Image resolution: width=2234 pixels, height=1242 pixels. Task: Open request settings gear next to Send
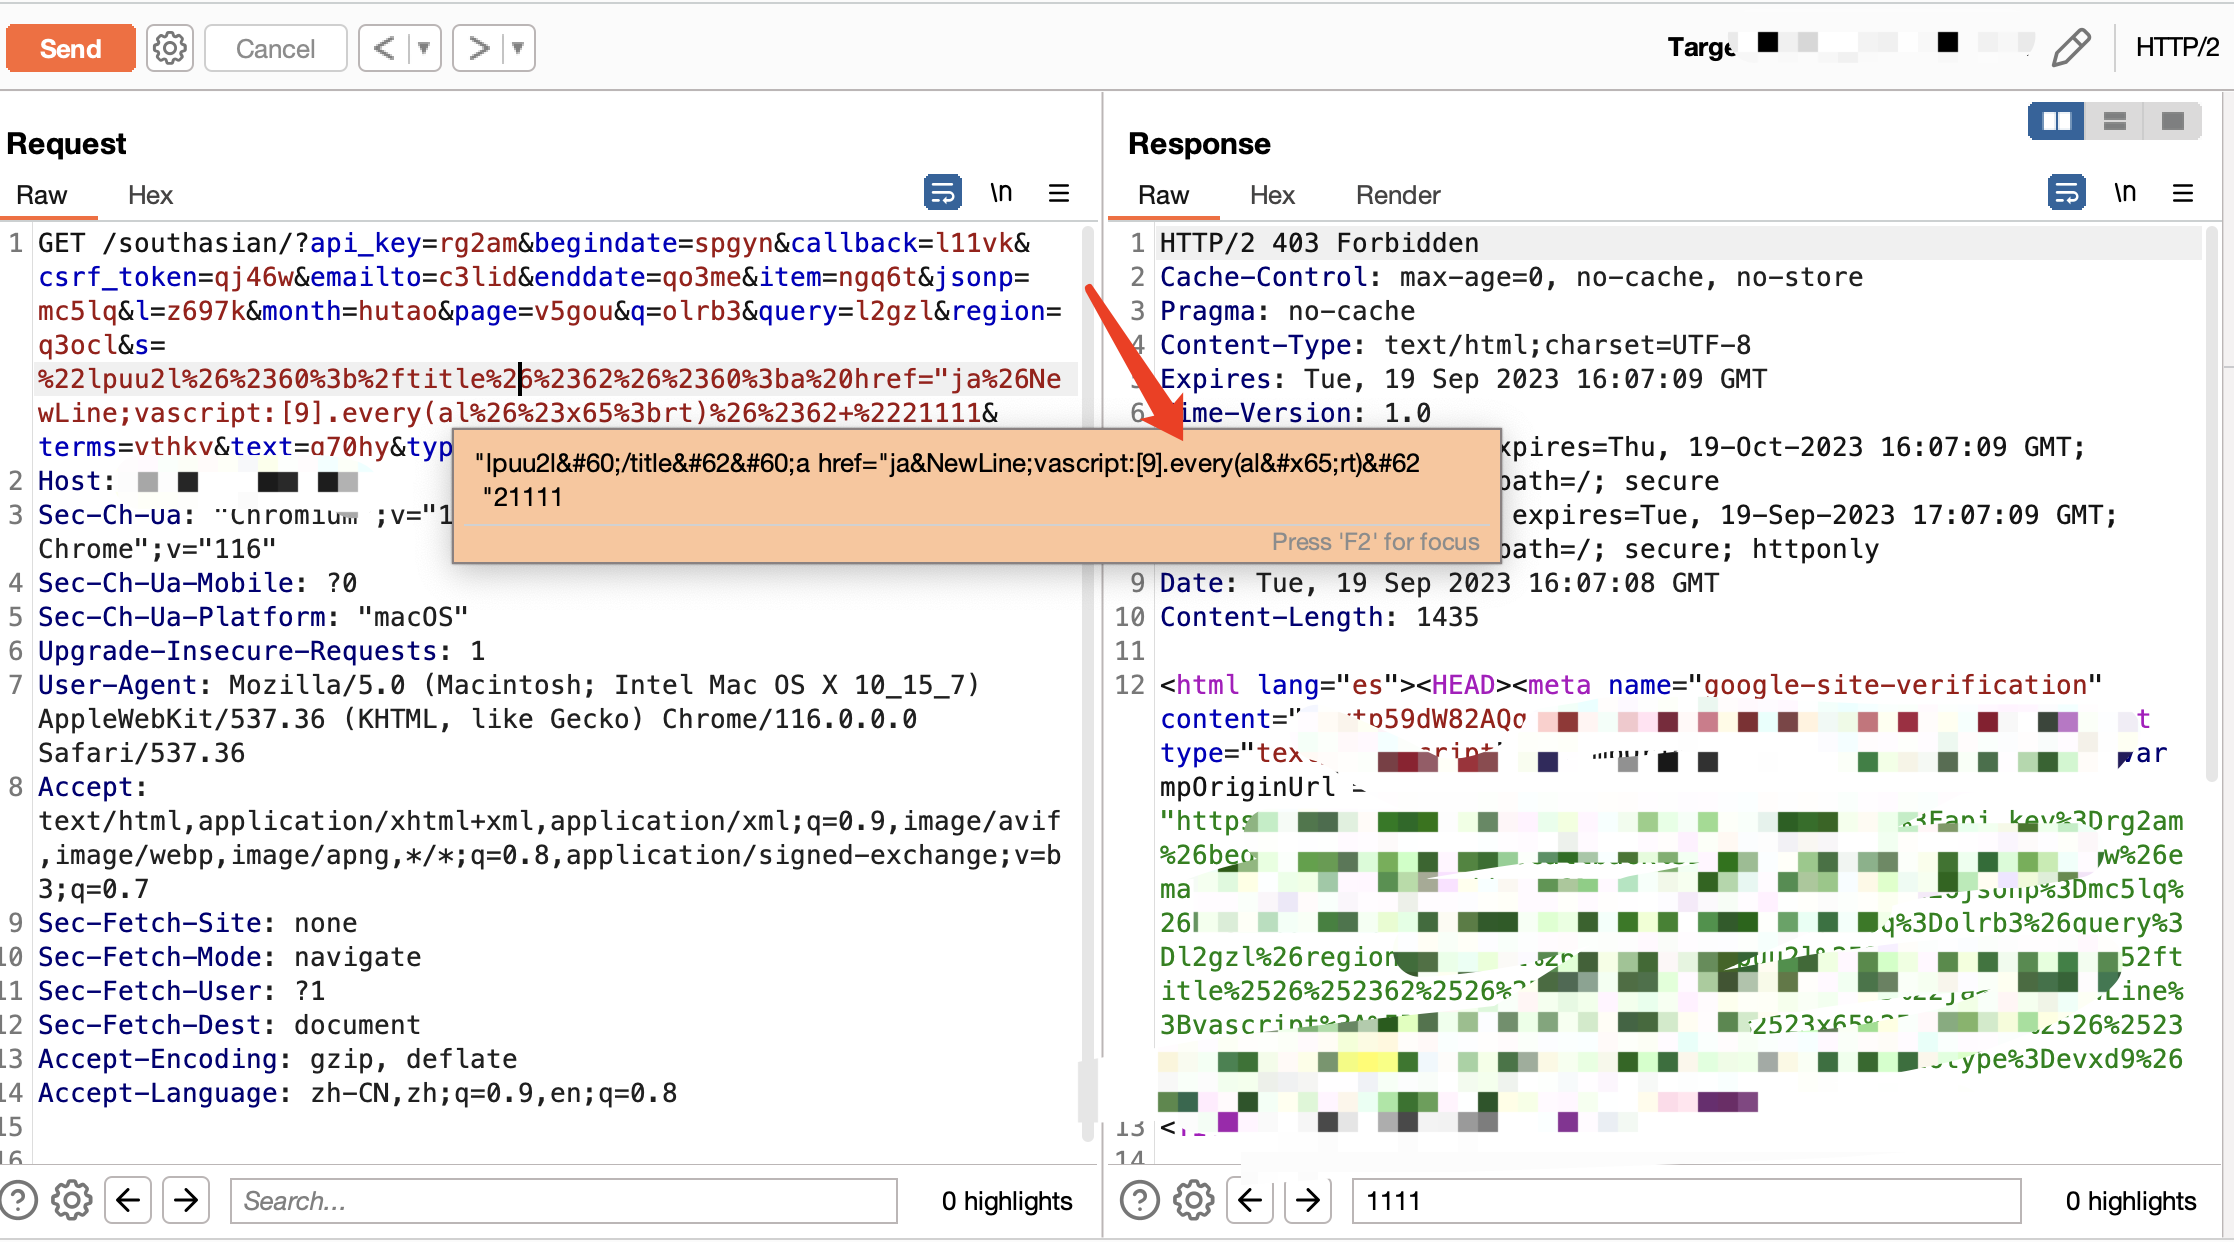170,48
